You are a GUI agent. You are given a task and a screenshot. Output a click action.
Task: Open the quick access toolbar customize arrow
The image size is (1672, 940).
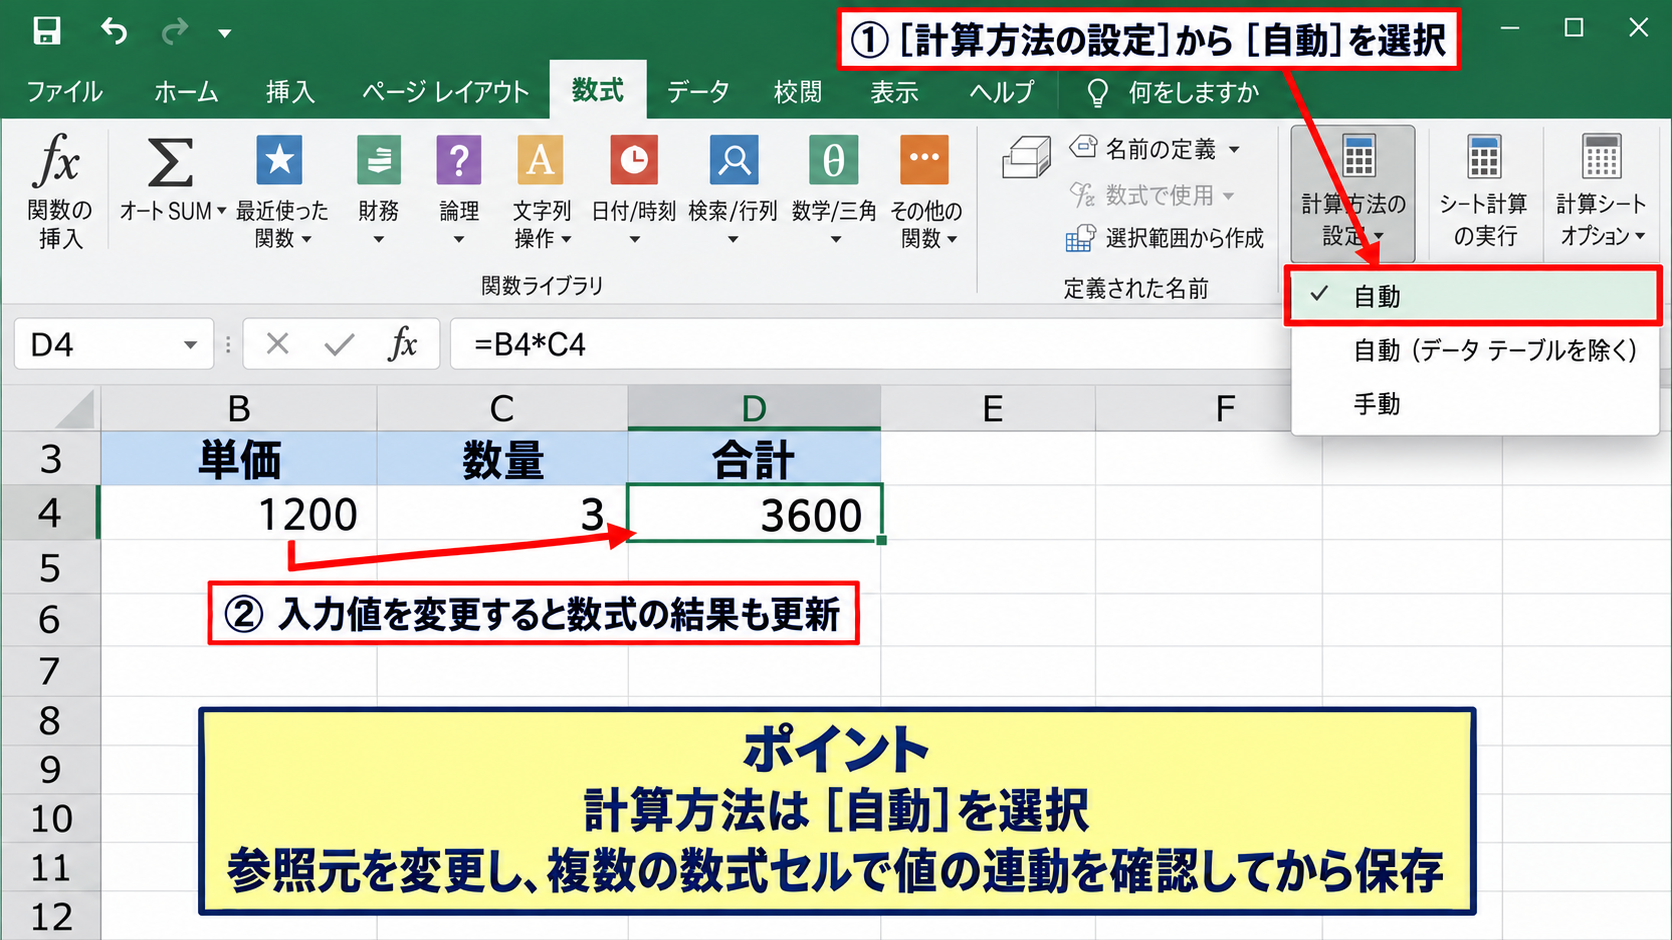[x=225, y=34]
